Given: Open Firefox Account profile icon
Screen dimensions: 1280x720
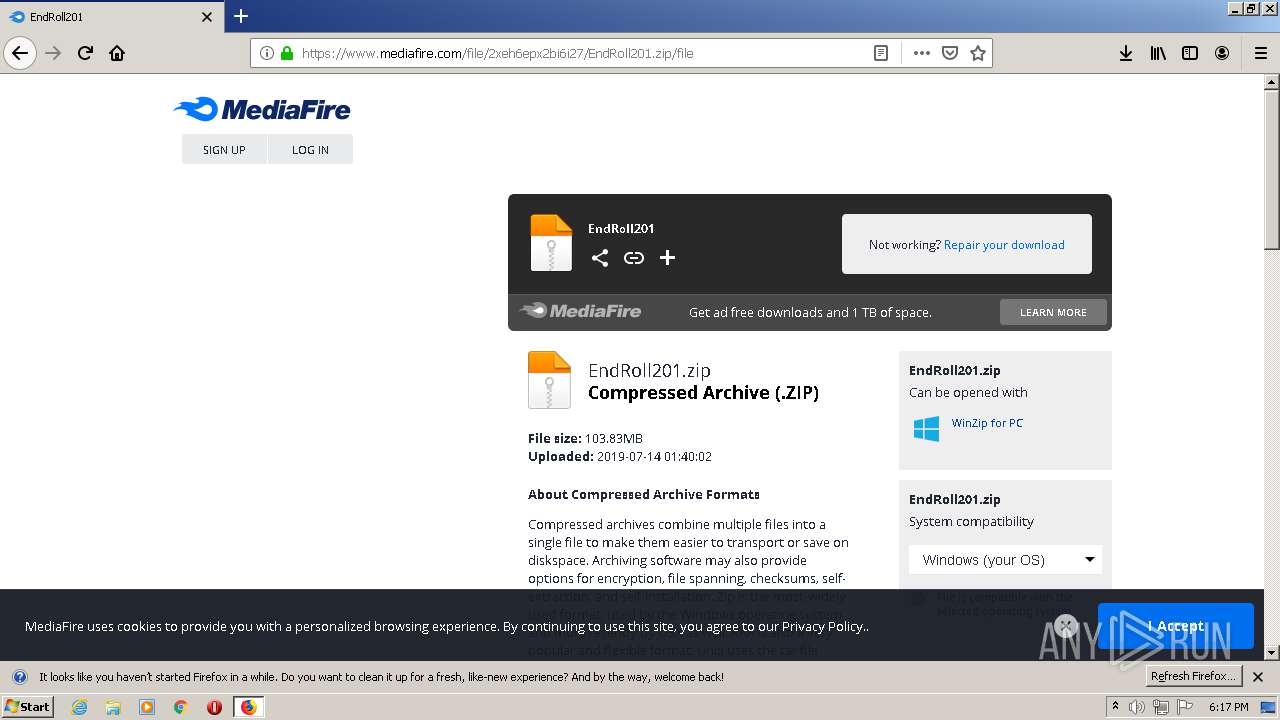Looking at the screenshot, I should coord(1222,53).
